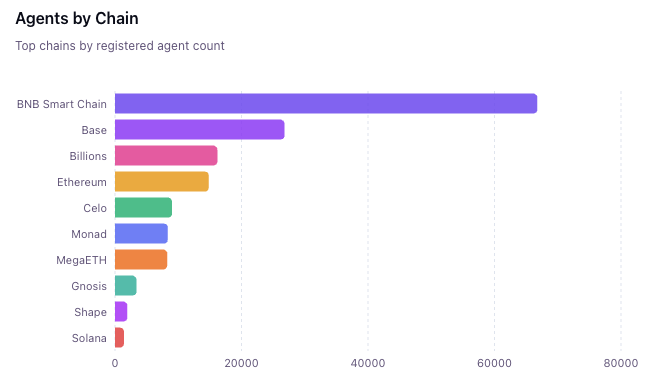Screen dimensions: 655x391
Task: Select the teal Gnosis bar
Action: click(x=126, y=285)
